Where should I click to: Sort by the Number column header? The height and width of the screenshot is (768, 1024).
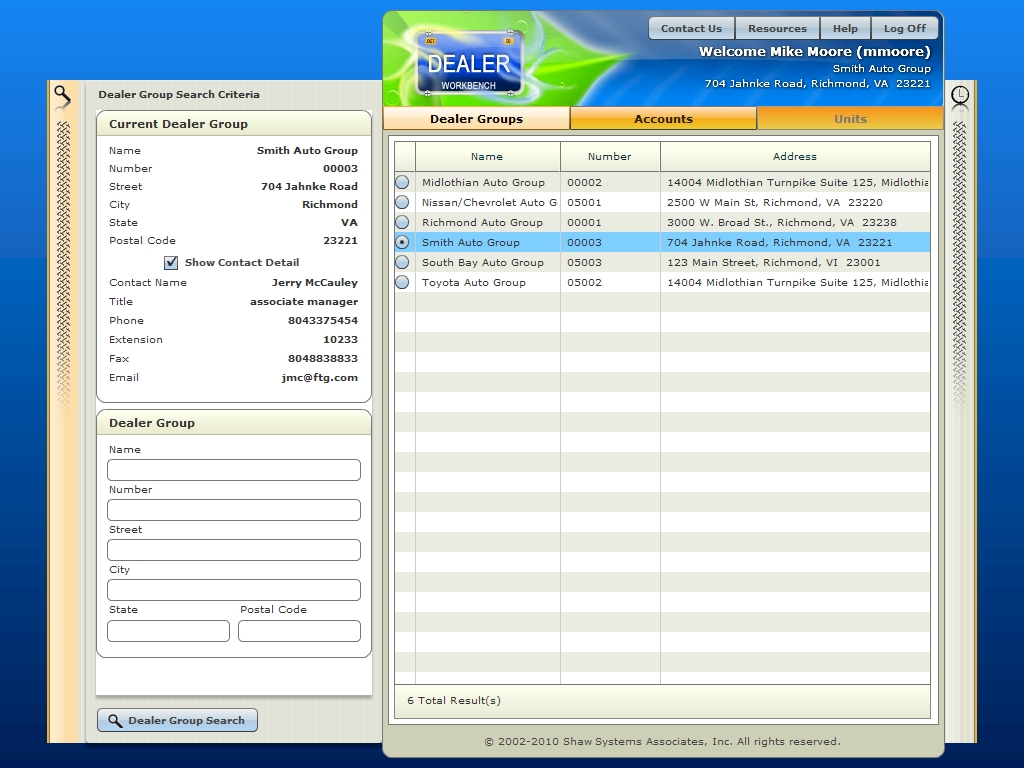[610, 157]
